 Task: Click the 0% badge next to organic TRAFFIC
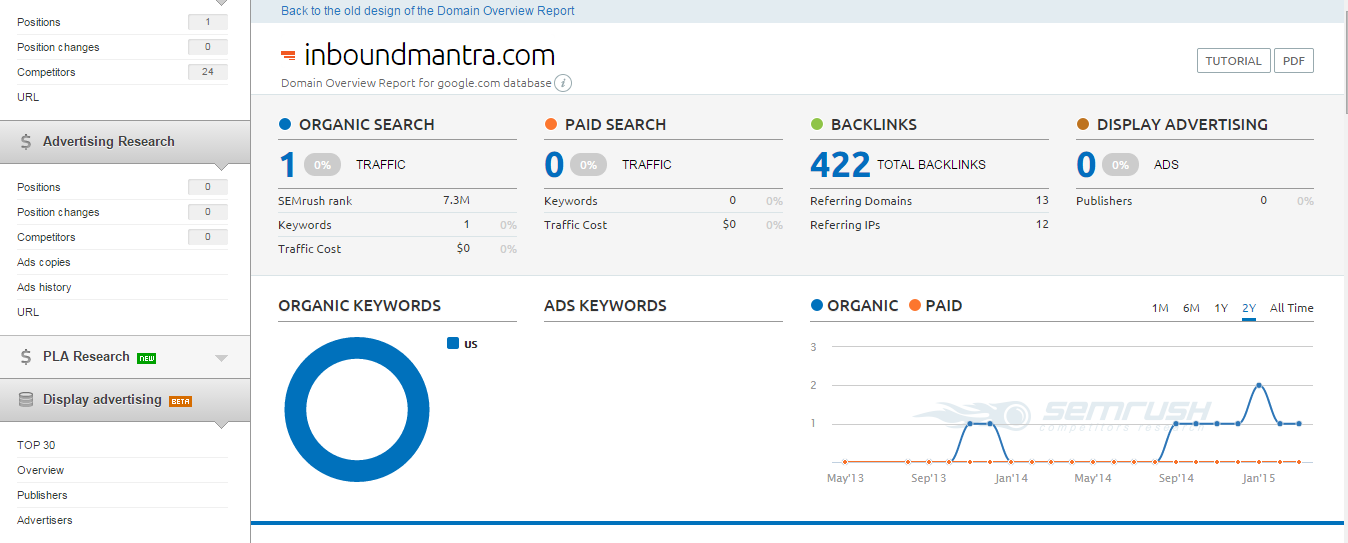(x=323, y=165)
